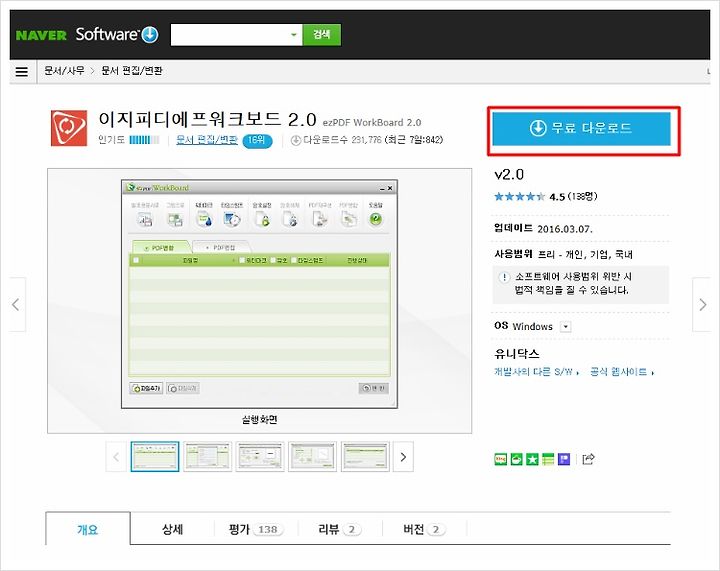720x571 pixels.
Task: Open the 문서 편집/변환 breadcrumb
Action: coord(132,71)
